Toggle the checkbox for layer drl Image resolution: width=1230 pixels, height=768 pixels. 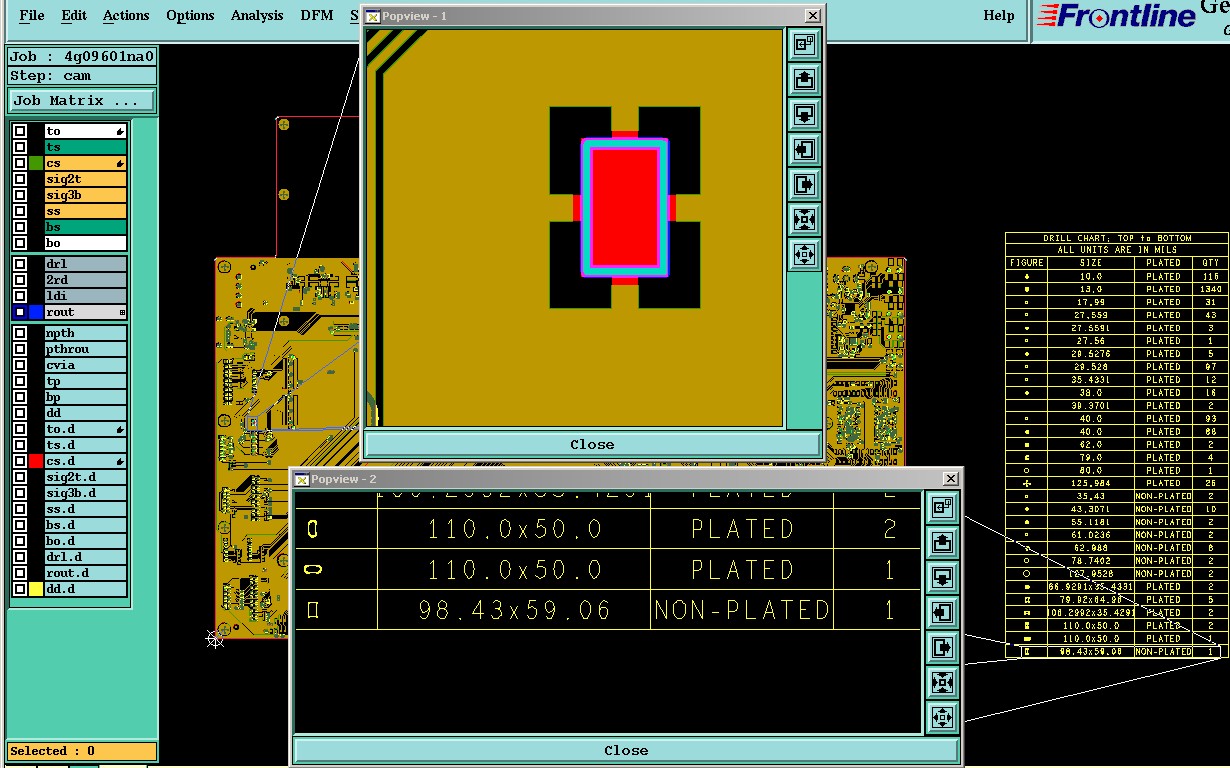click(x=20, y=264)
